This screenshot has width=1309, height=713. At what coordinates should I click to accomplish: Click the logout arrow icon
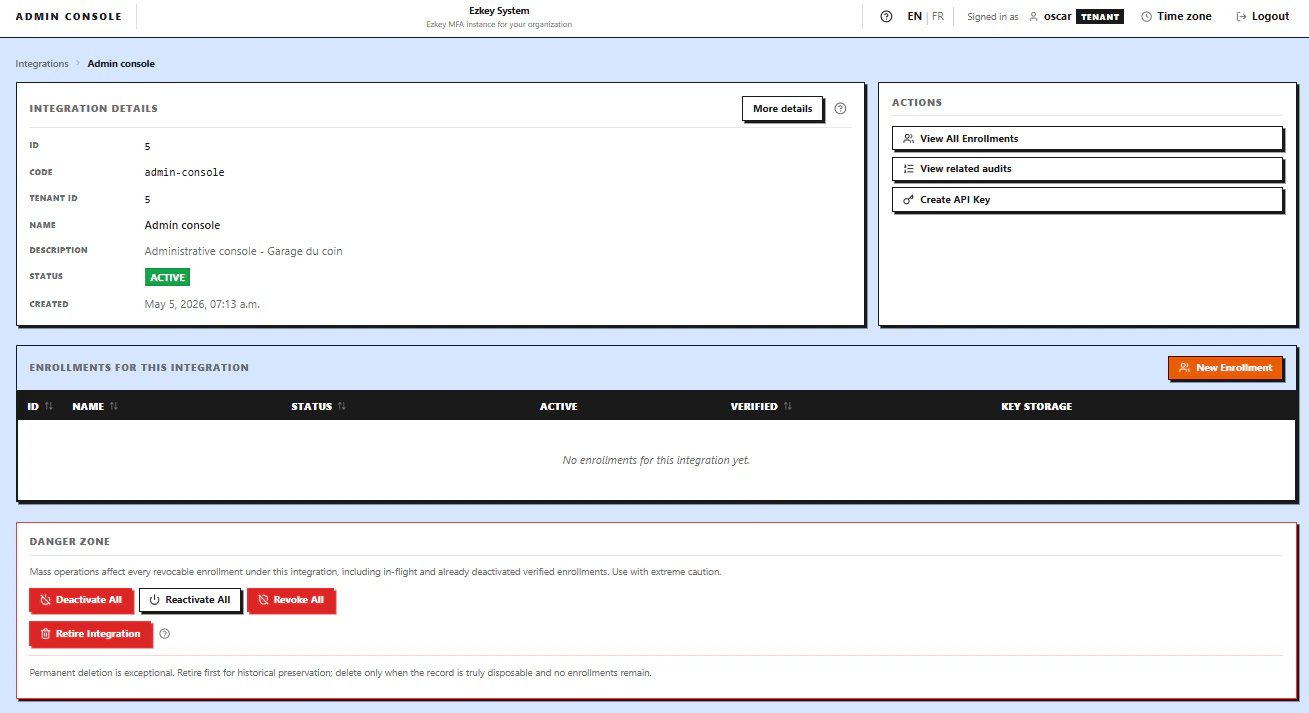coord(1241,17)
